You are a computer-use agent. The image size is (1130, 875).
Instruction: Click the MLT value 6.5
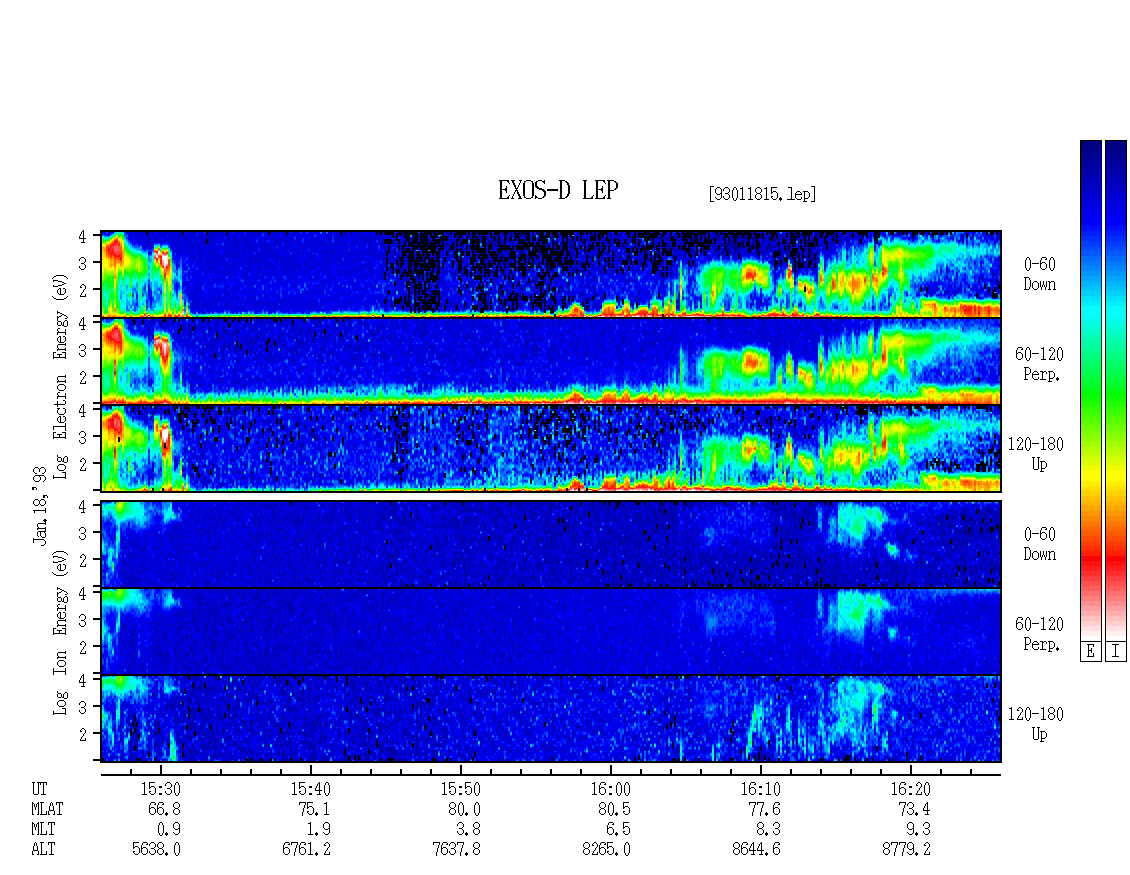tap(618, 830)
